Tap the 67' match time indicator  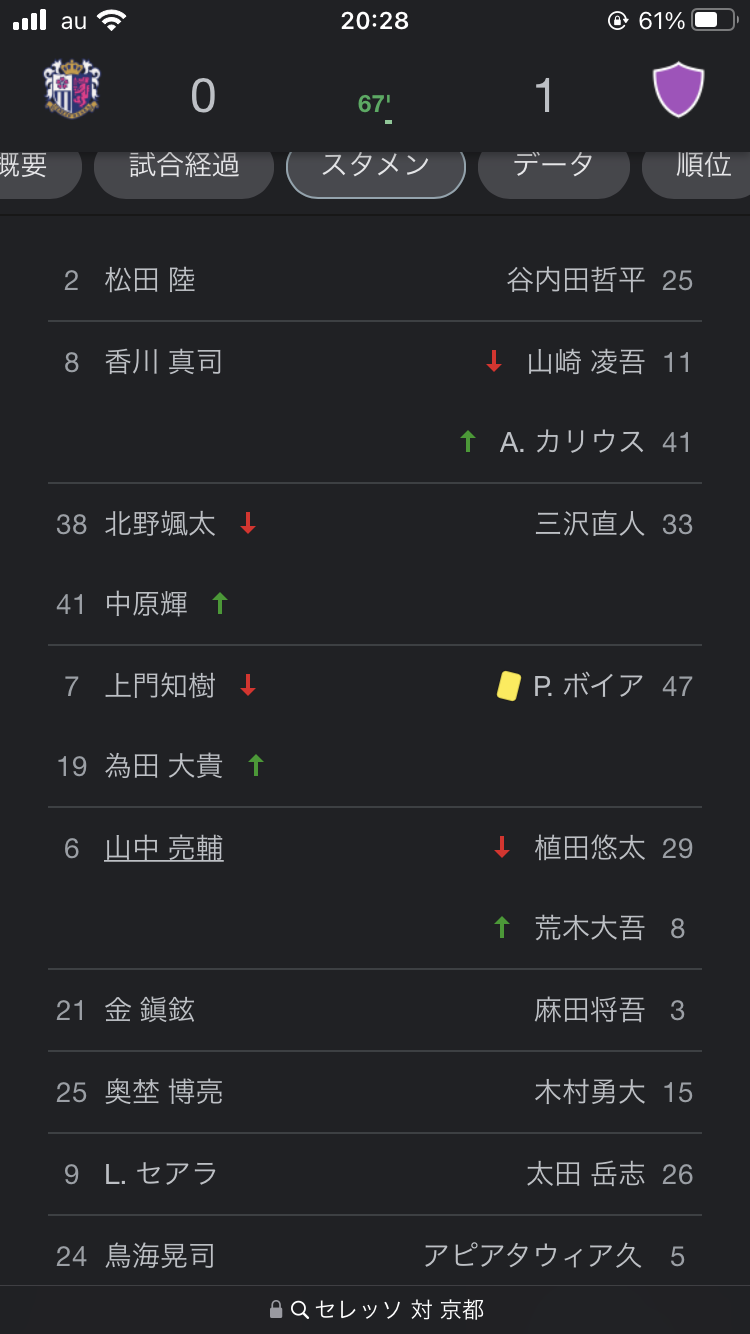tap(375, 104)
